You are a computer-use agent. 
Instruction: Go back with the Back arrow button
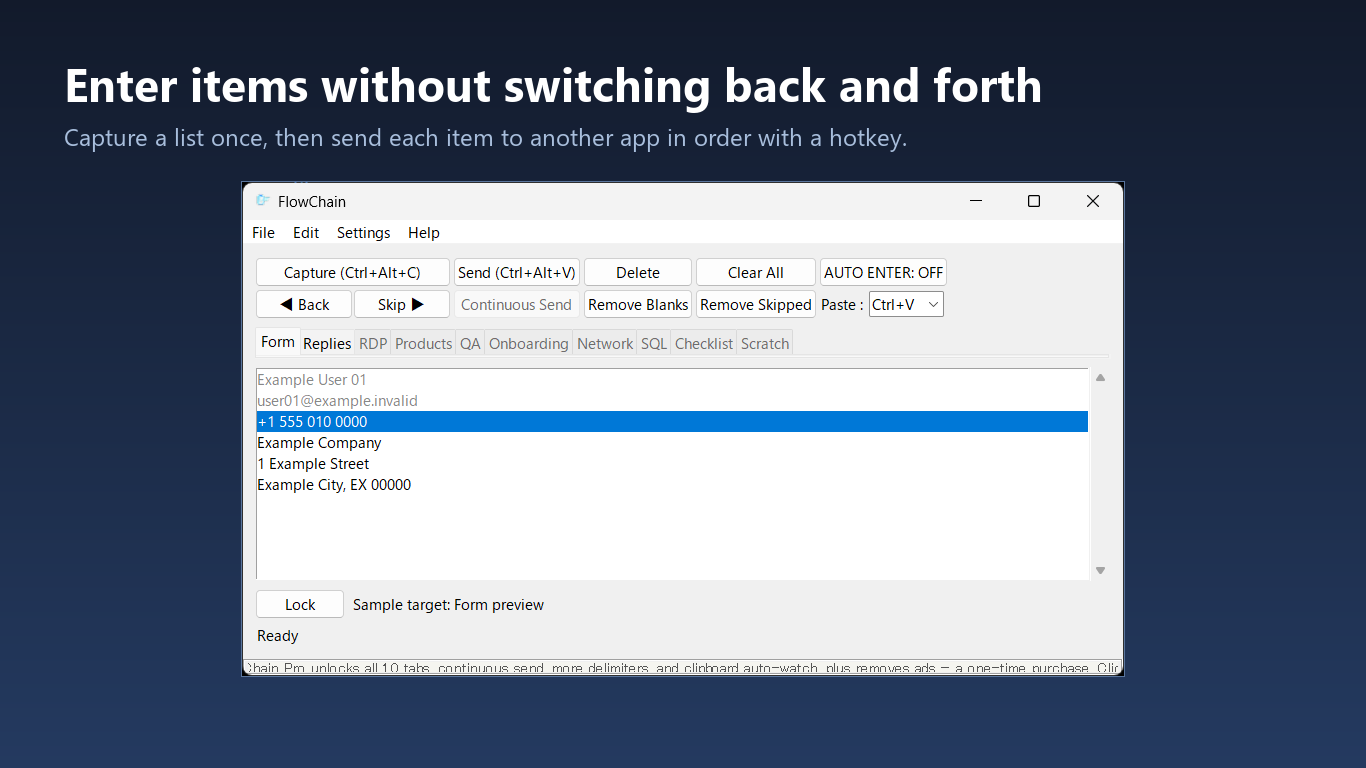tap(304, 305)
